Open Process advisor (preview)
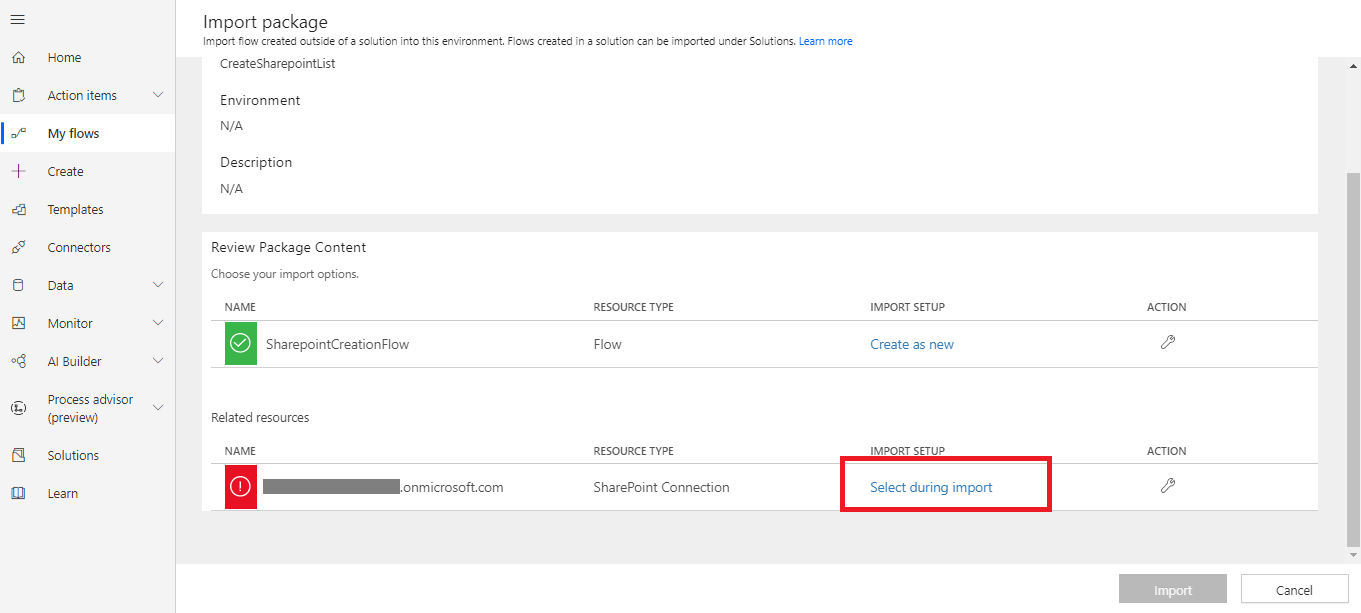This screenshot has height=613, width=1361. (88, 408)
